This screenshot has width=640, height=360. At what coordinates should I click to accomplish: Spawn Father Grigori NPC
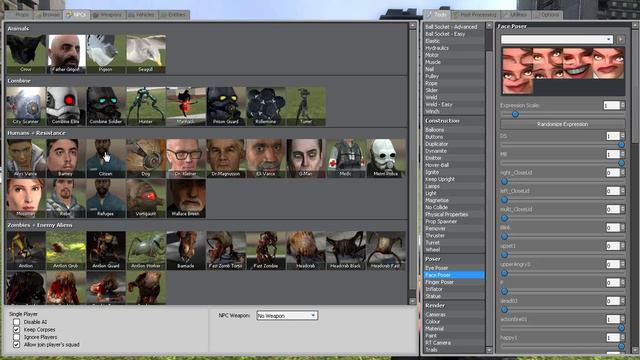66,53
